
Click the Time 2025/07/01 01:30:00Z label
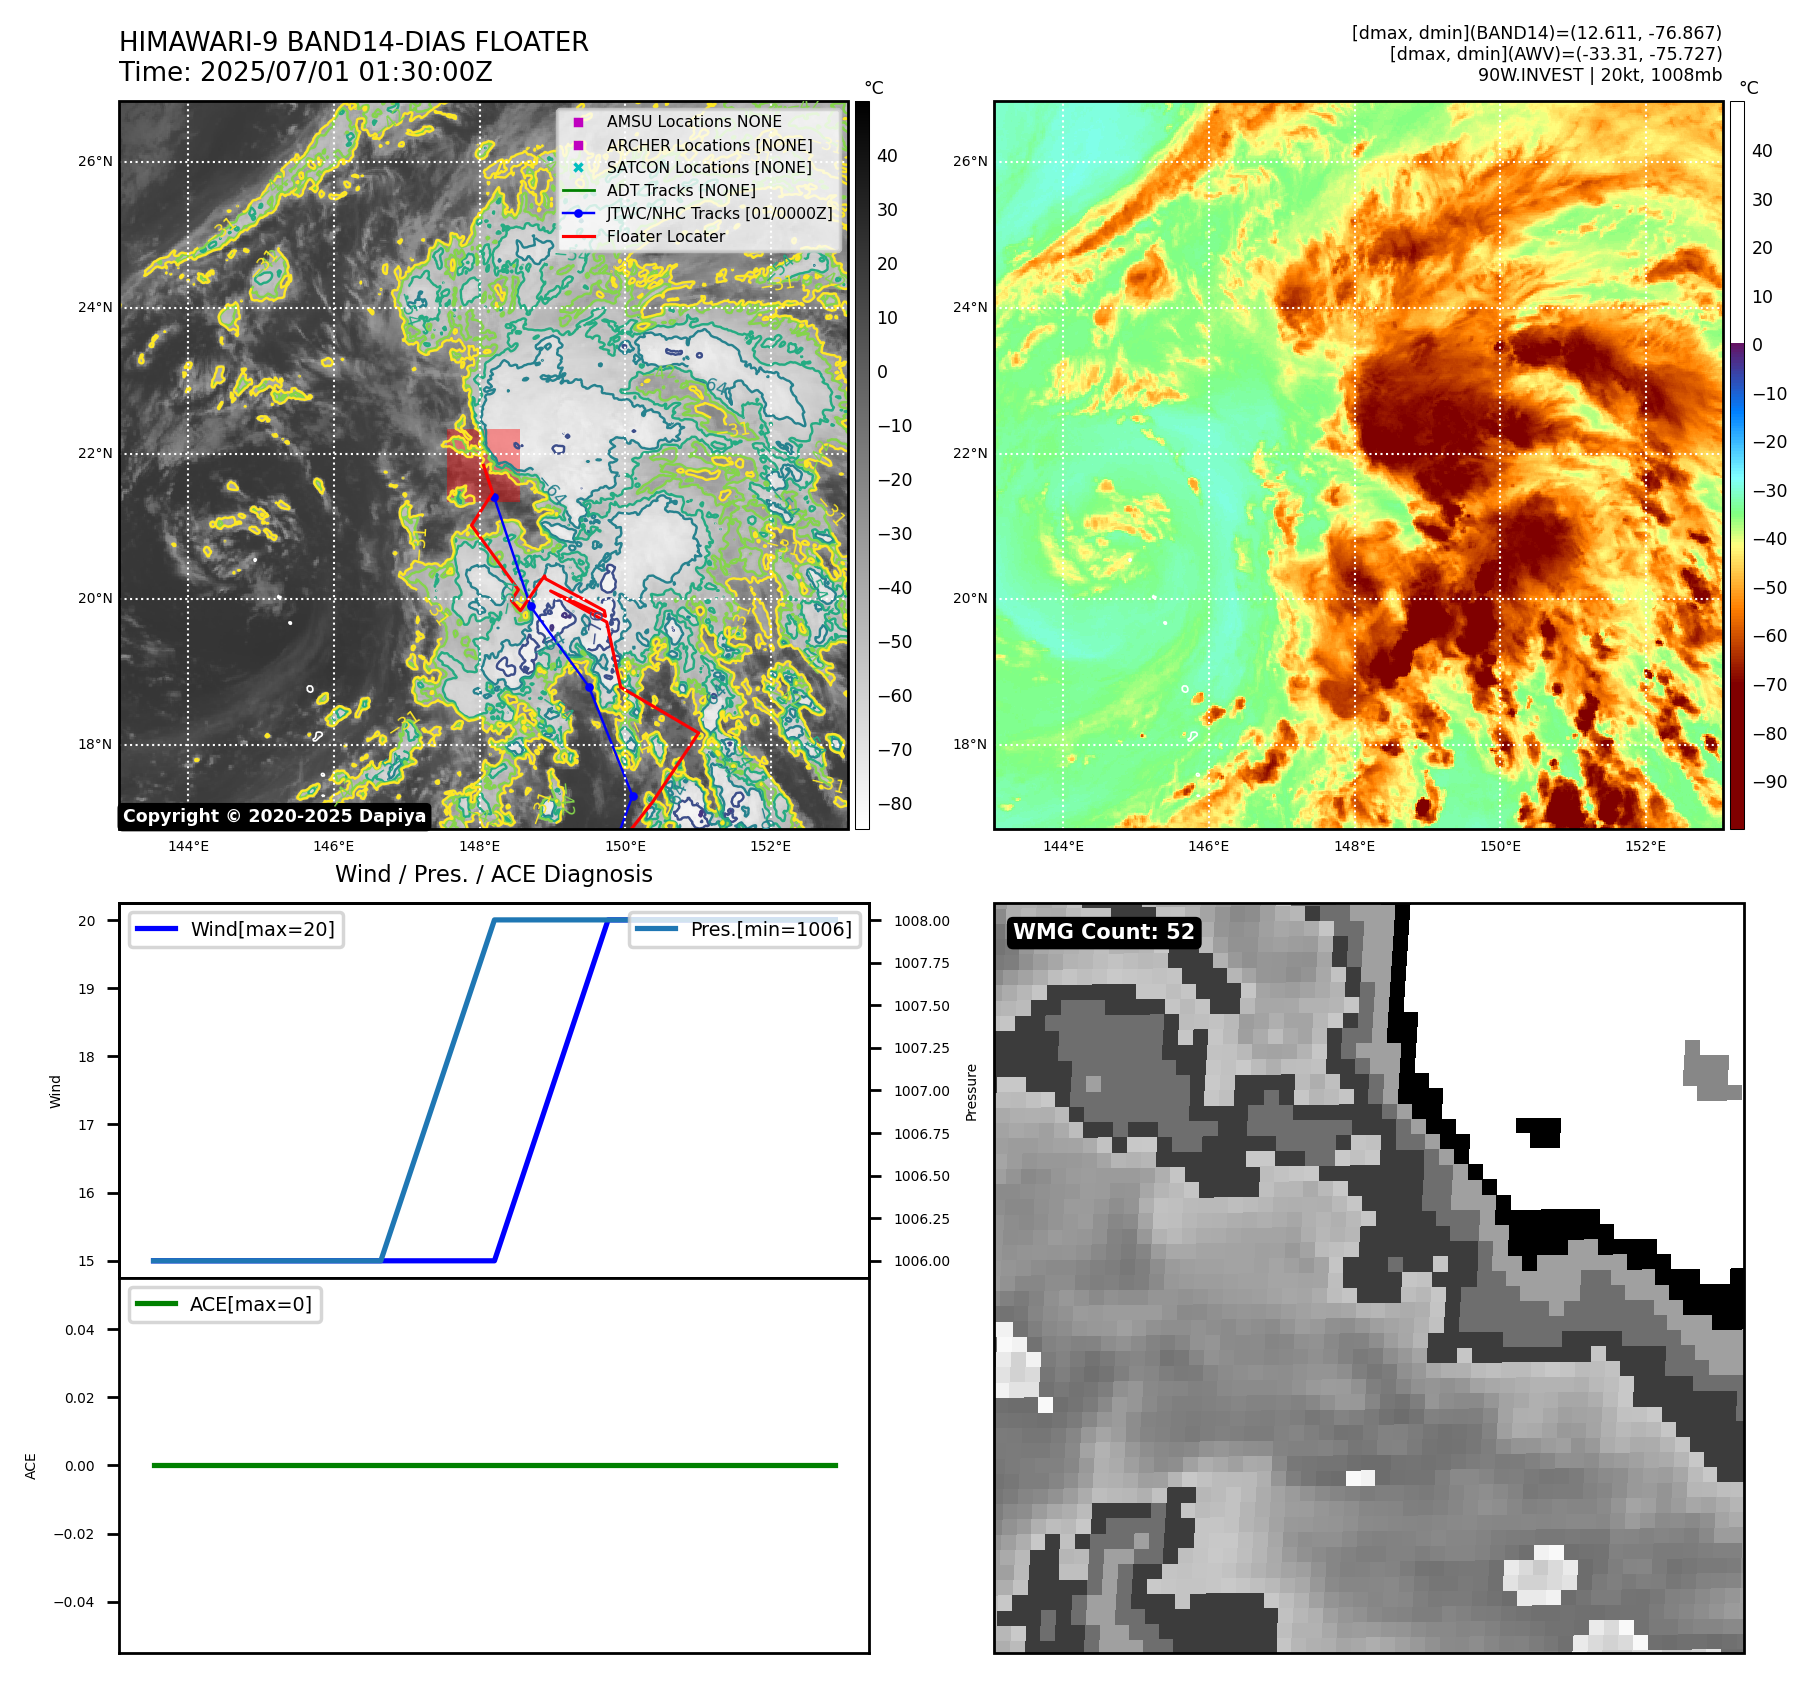[306, 72]
